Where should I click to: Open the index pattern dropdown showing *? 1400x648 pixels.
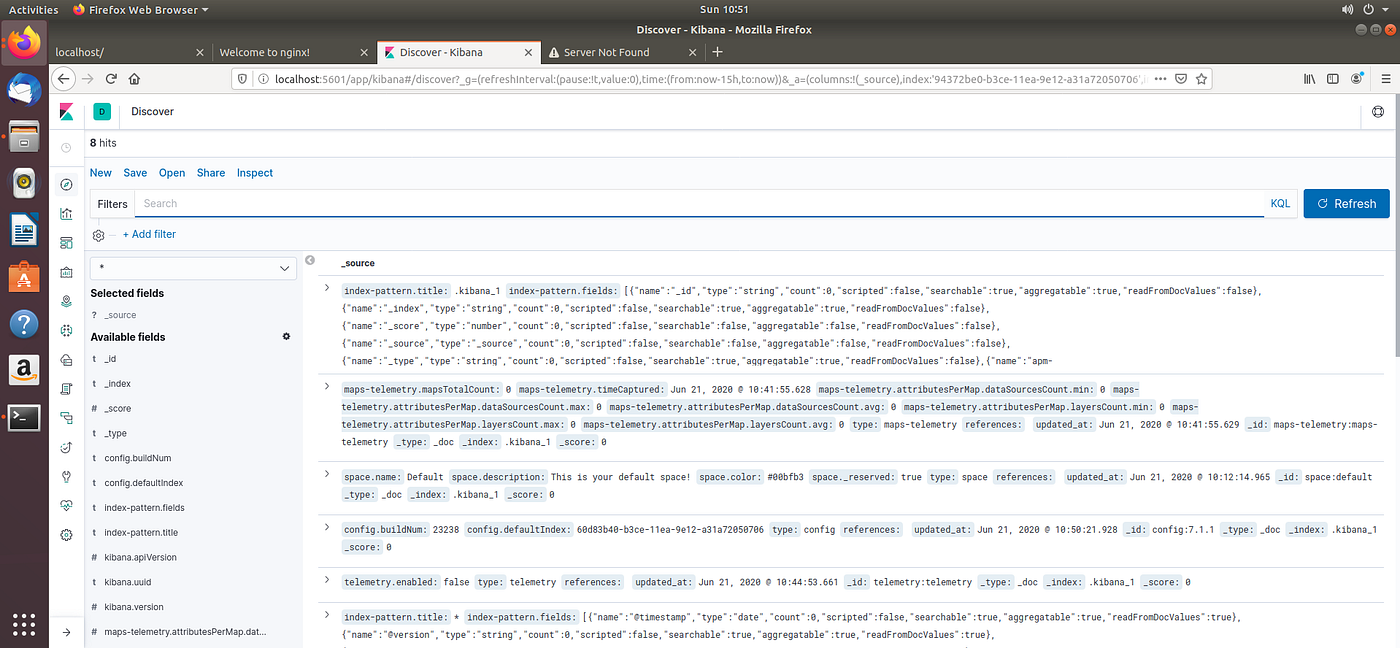point(193,268)
